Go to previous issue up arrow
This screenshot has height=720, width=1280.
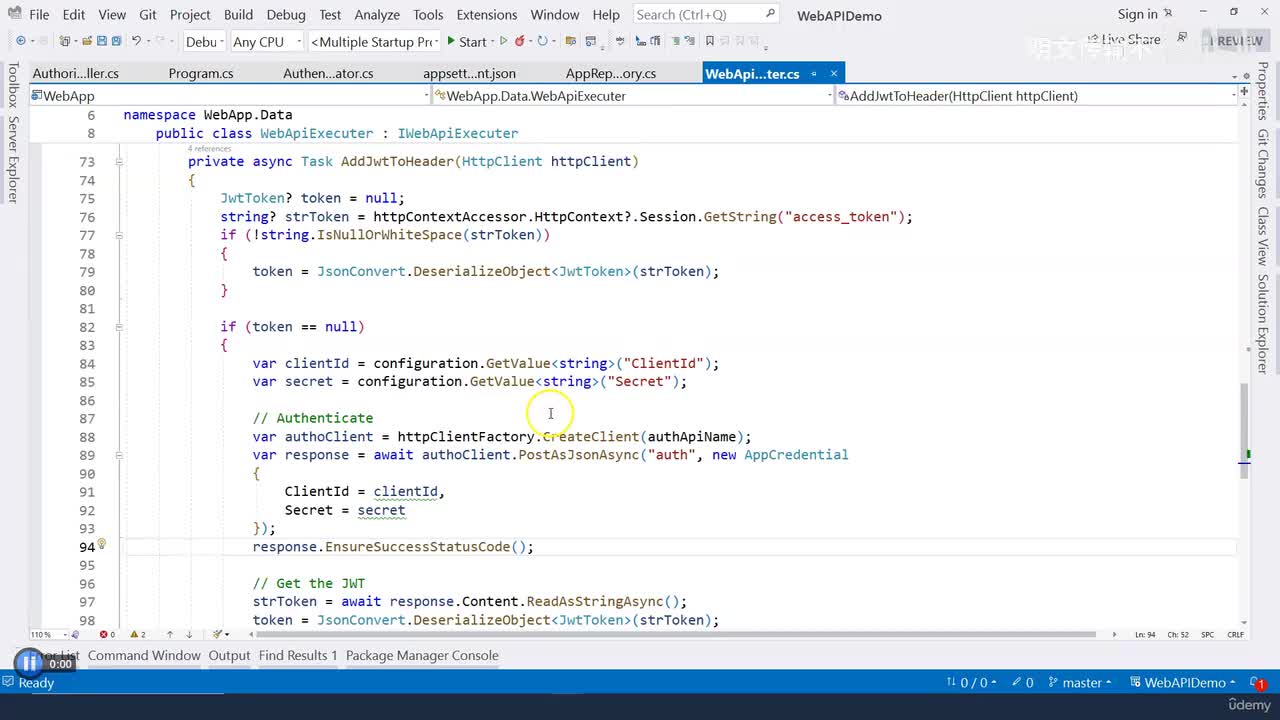coord(170,634)
